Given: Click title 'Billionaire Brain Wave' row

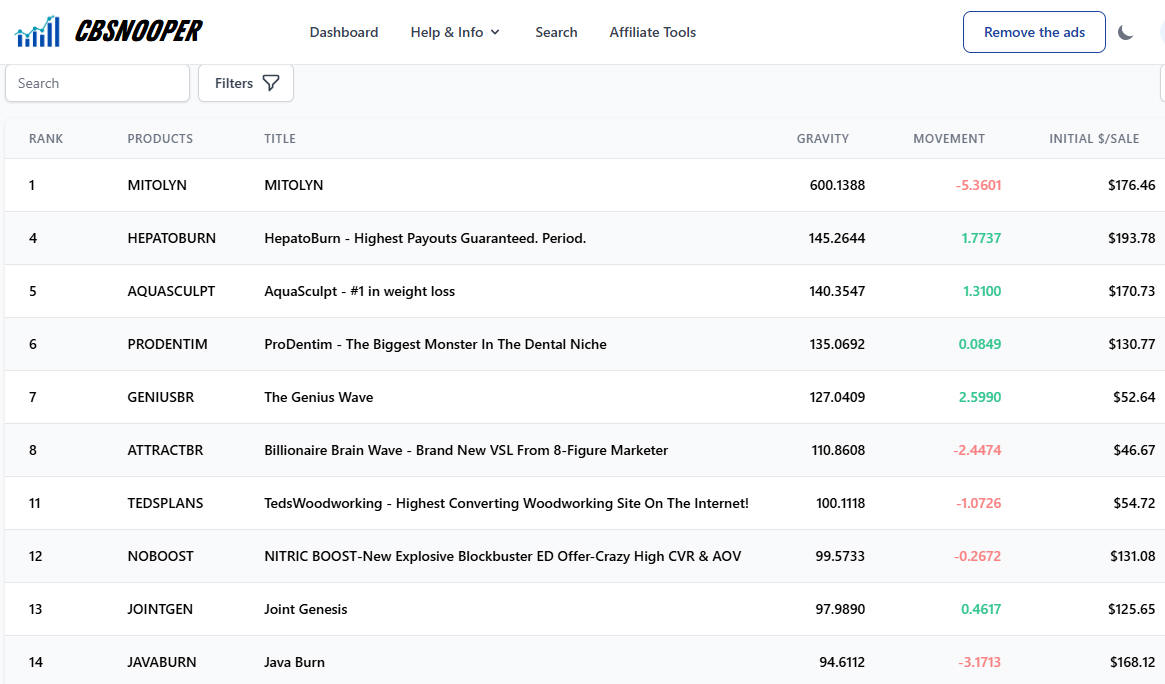Looking at the screenshot, I should [x=466, y=450].
